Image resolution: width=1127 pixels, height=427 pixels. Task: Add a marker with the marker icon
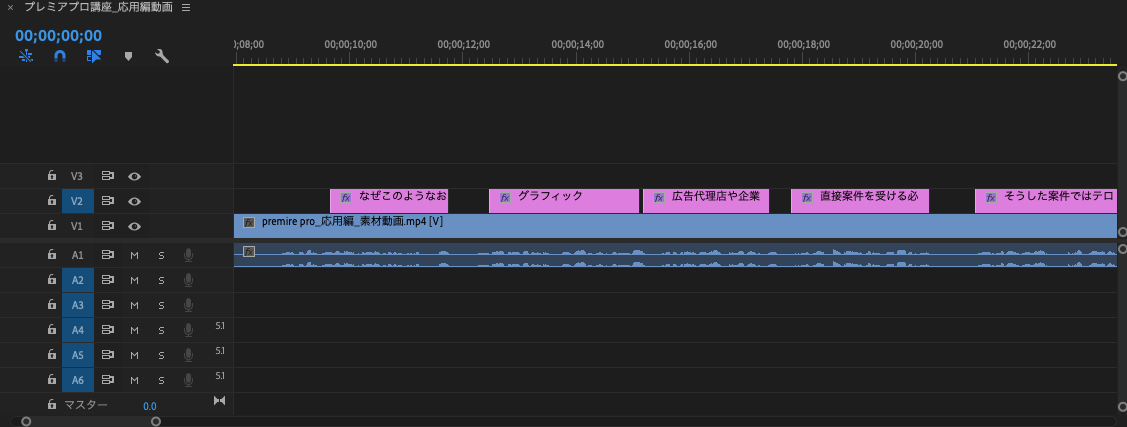click(129, 56)
